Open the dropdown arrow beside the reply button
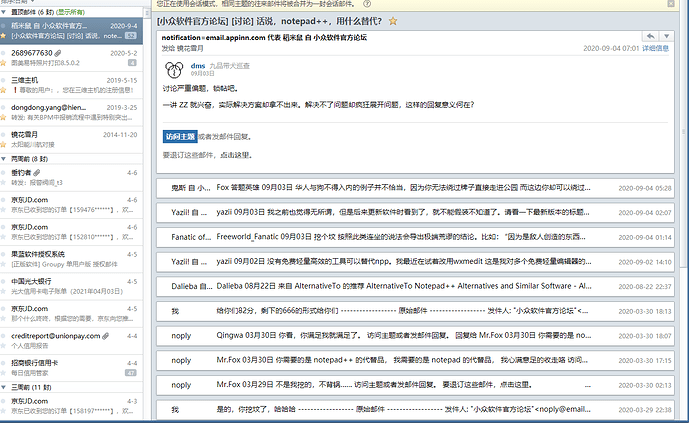Viewport: 689px width, 423px height. 667,36
